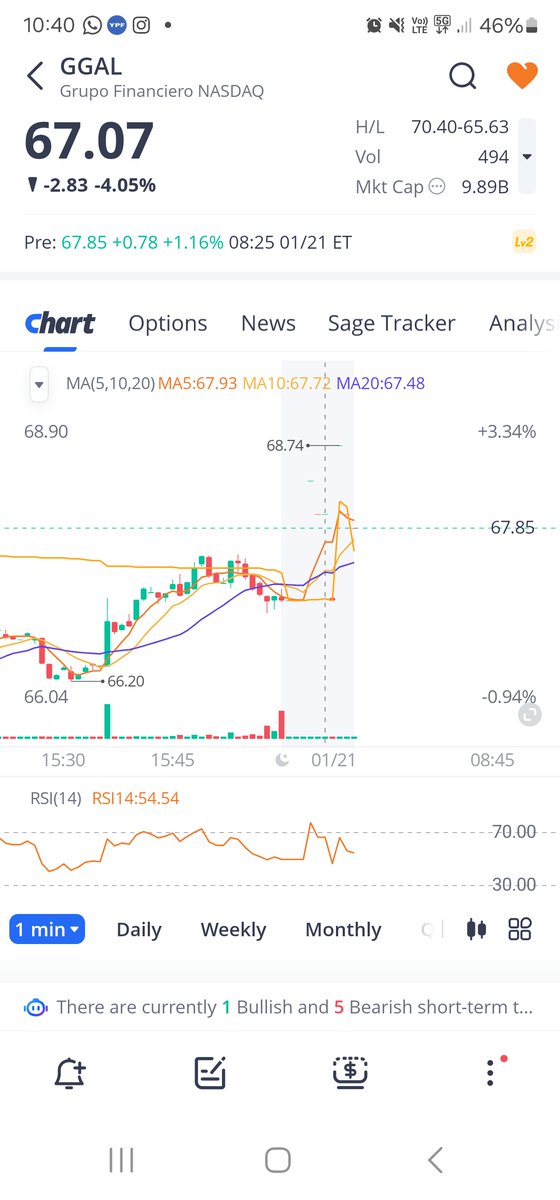Open the candlestick chart type icon
This screenshot has height=1200, width=560.
click(476, 929)
